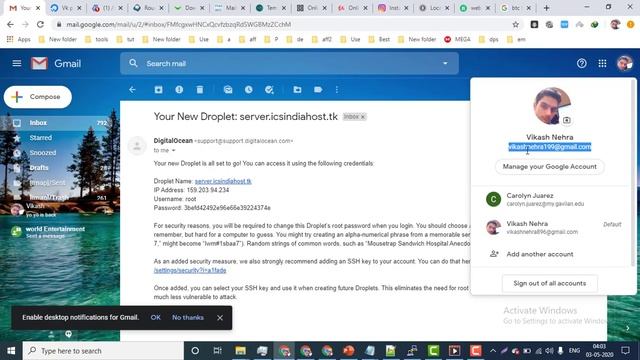Add to Tasks using the checkmark icon
Screen dimensions: 640x360
pos(269,90)
